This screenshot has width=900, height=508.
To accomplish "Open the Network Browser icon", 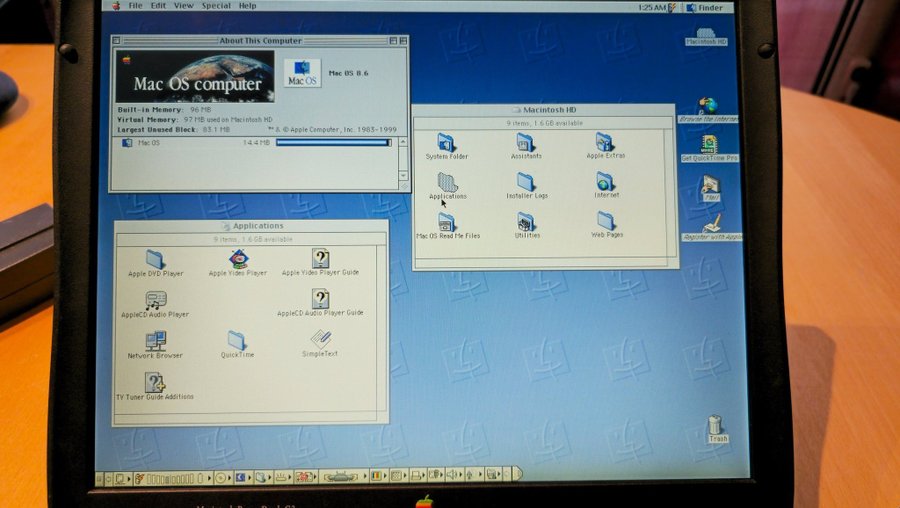I will [x=155, y=342].
